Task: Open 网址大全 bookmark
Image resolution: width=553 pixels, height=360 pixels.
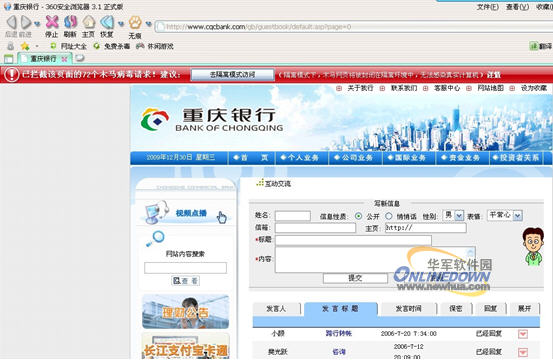Action: [69, 46]
